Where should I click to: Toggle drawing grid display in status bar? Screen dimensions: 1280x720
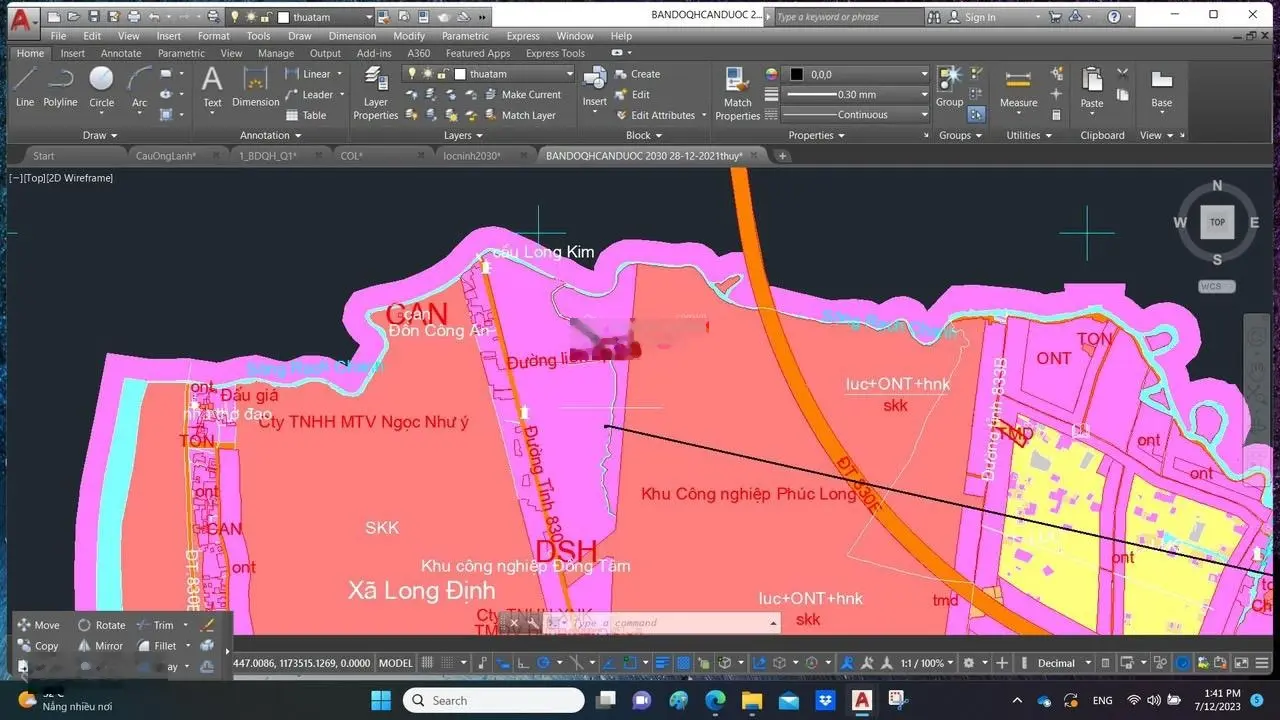pyautogui.click(x=428, y=663)
